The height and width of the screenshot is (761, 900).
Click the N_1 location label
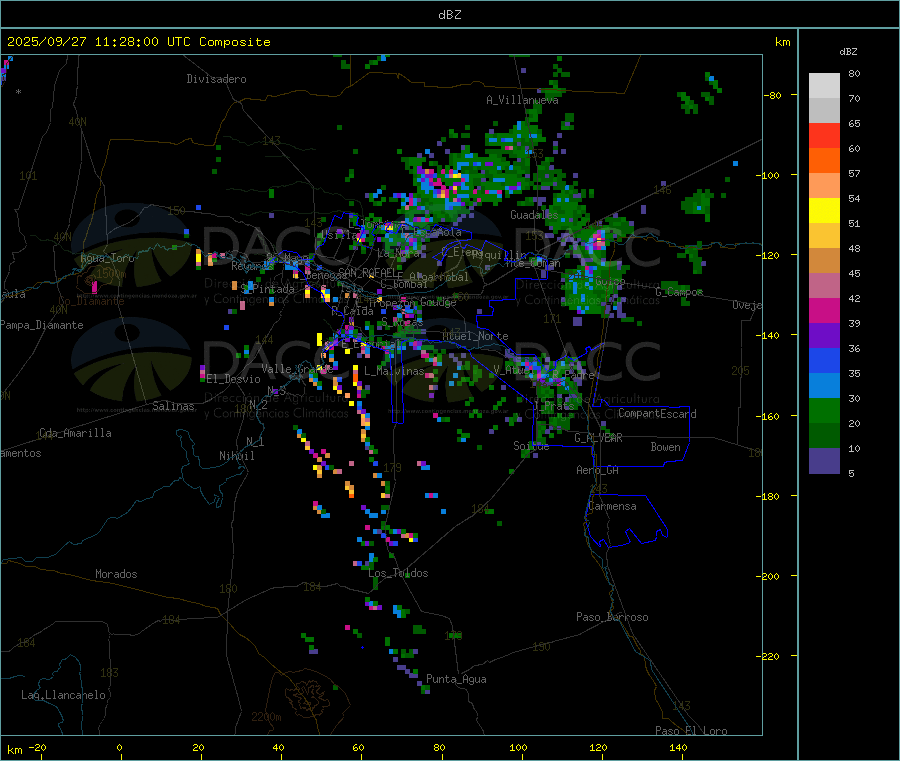coord(255,441)
